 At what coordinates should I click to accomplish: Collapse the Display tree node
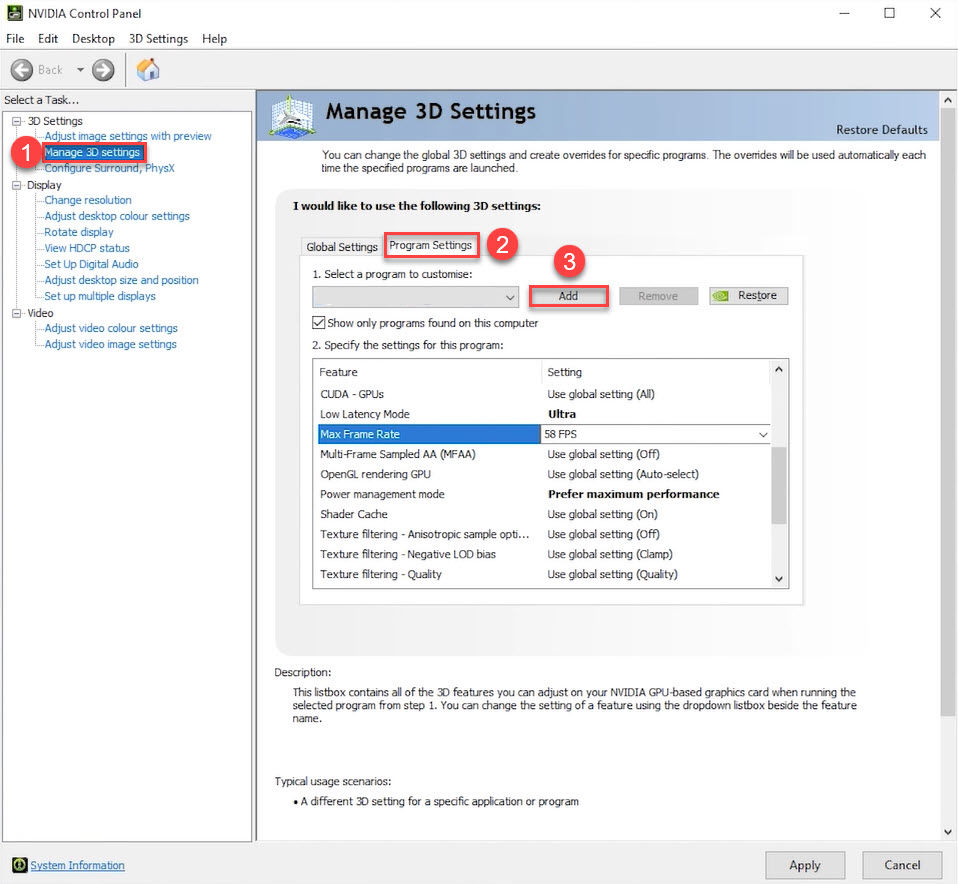[17, 185]
